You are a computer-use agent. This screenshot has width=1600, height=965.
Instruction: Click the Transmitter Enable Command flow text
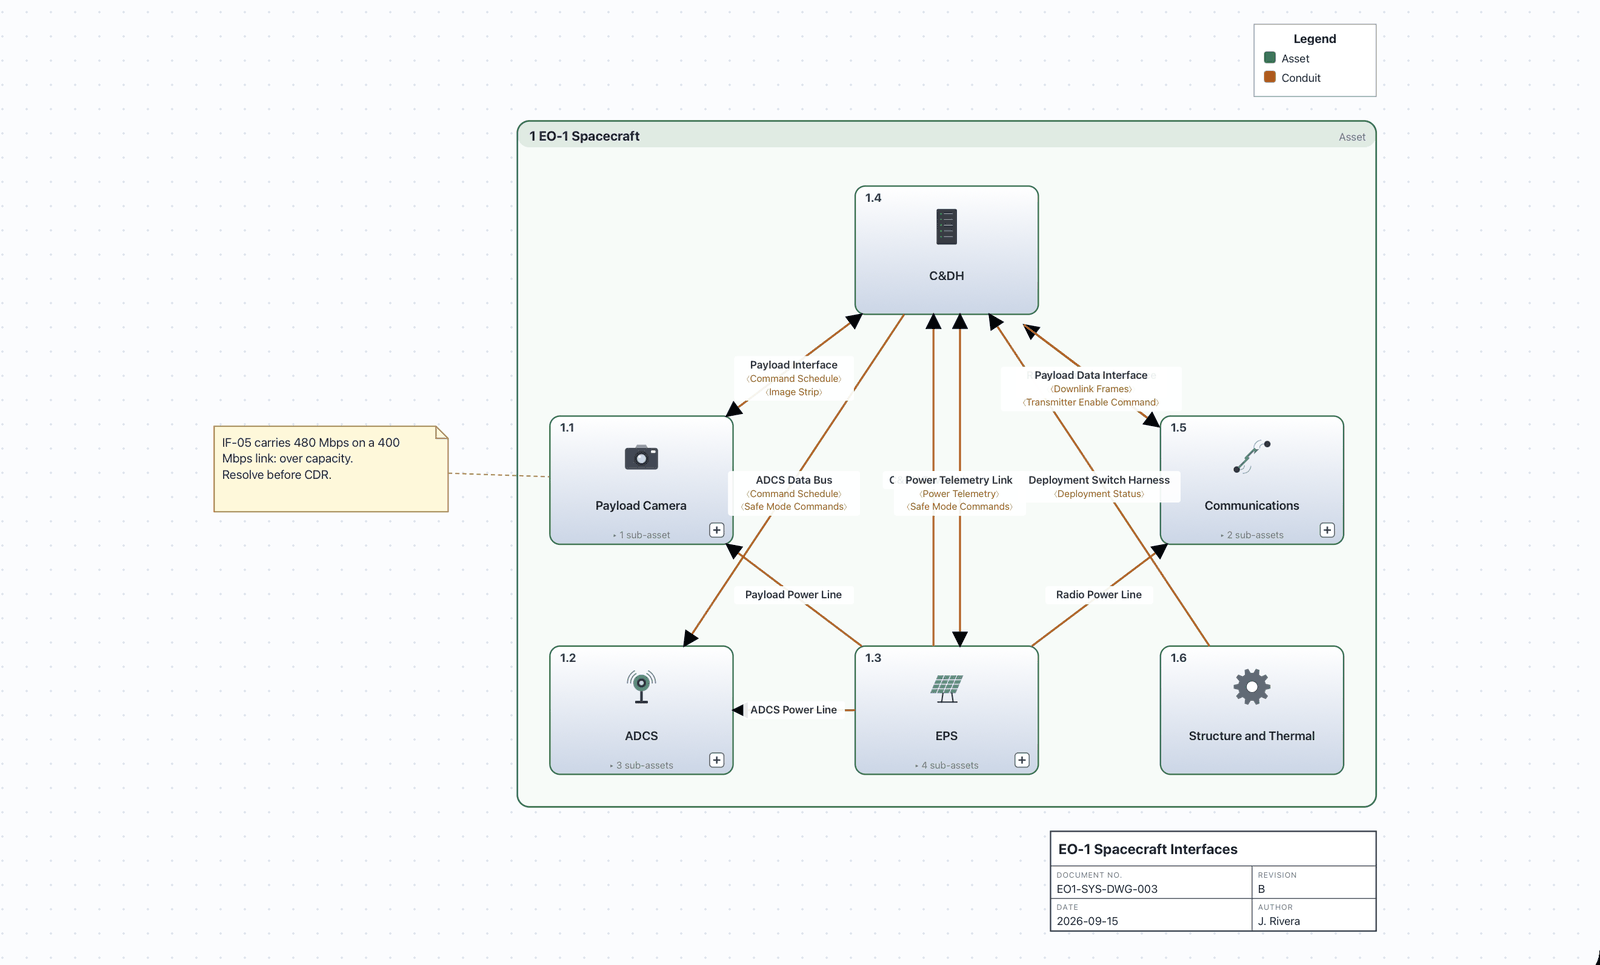pyautogui.click(x=1091, y=402)
